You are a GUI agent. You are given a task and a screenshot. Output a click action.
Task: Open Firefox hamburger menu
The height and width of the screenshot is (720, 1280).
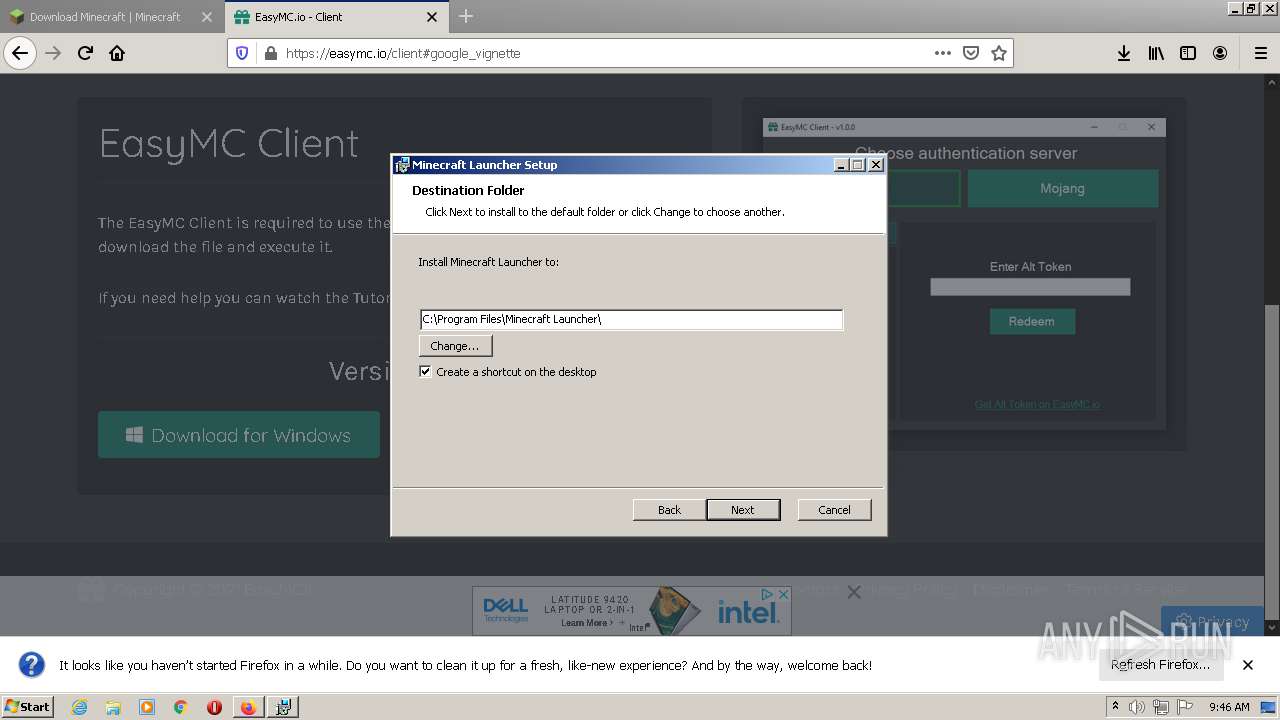click(x=1260, y=53)
